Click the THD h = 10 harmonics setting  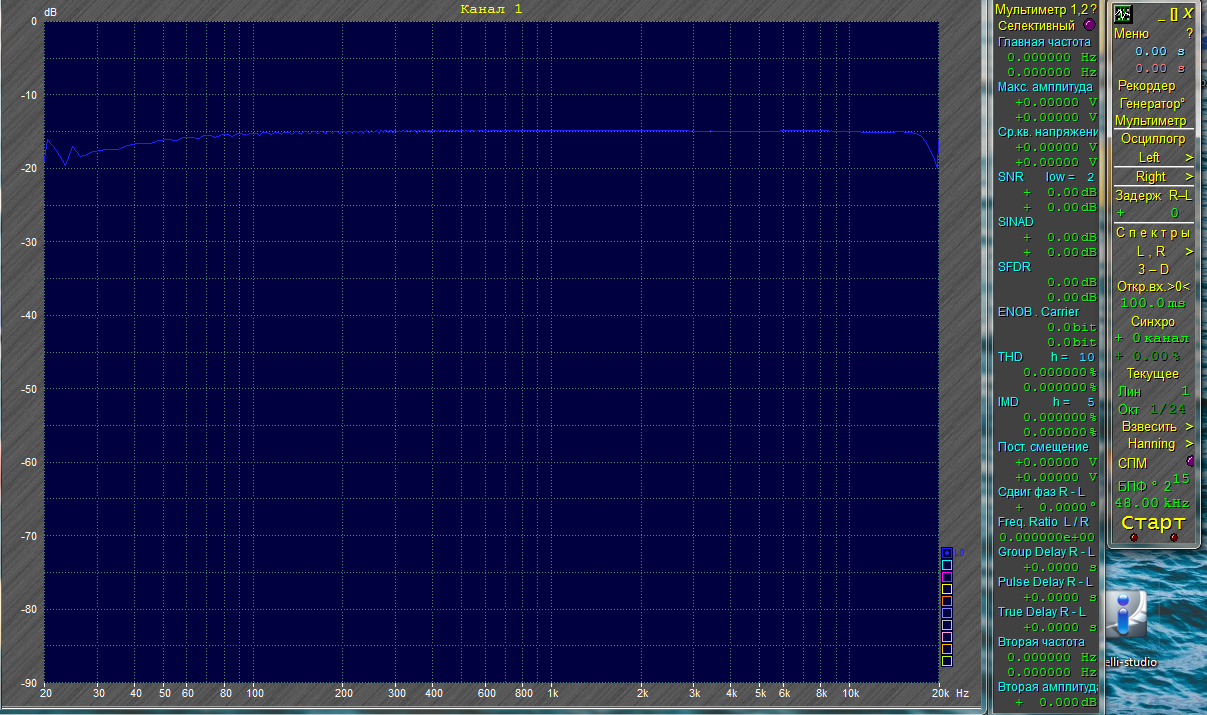(1046, 357)
